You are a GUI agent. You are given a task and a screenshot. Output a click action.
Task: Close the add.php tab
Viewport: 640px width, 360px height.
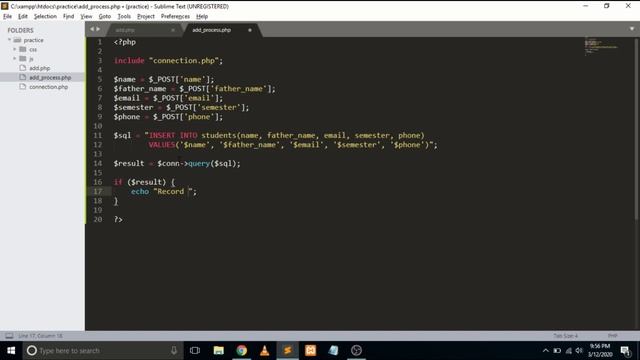tap(173, 30)
